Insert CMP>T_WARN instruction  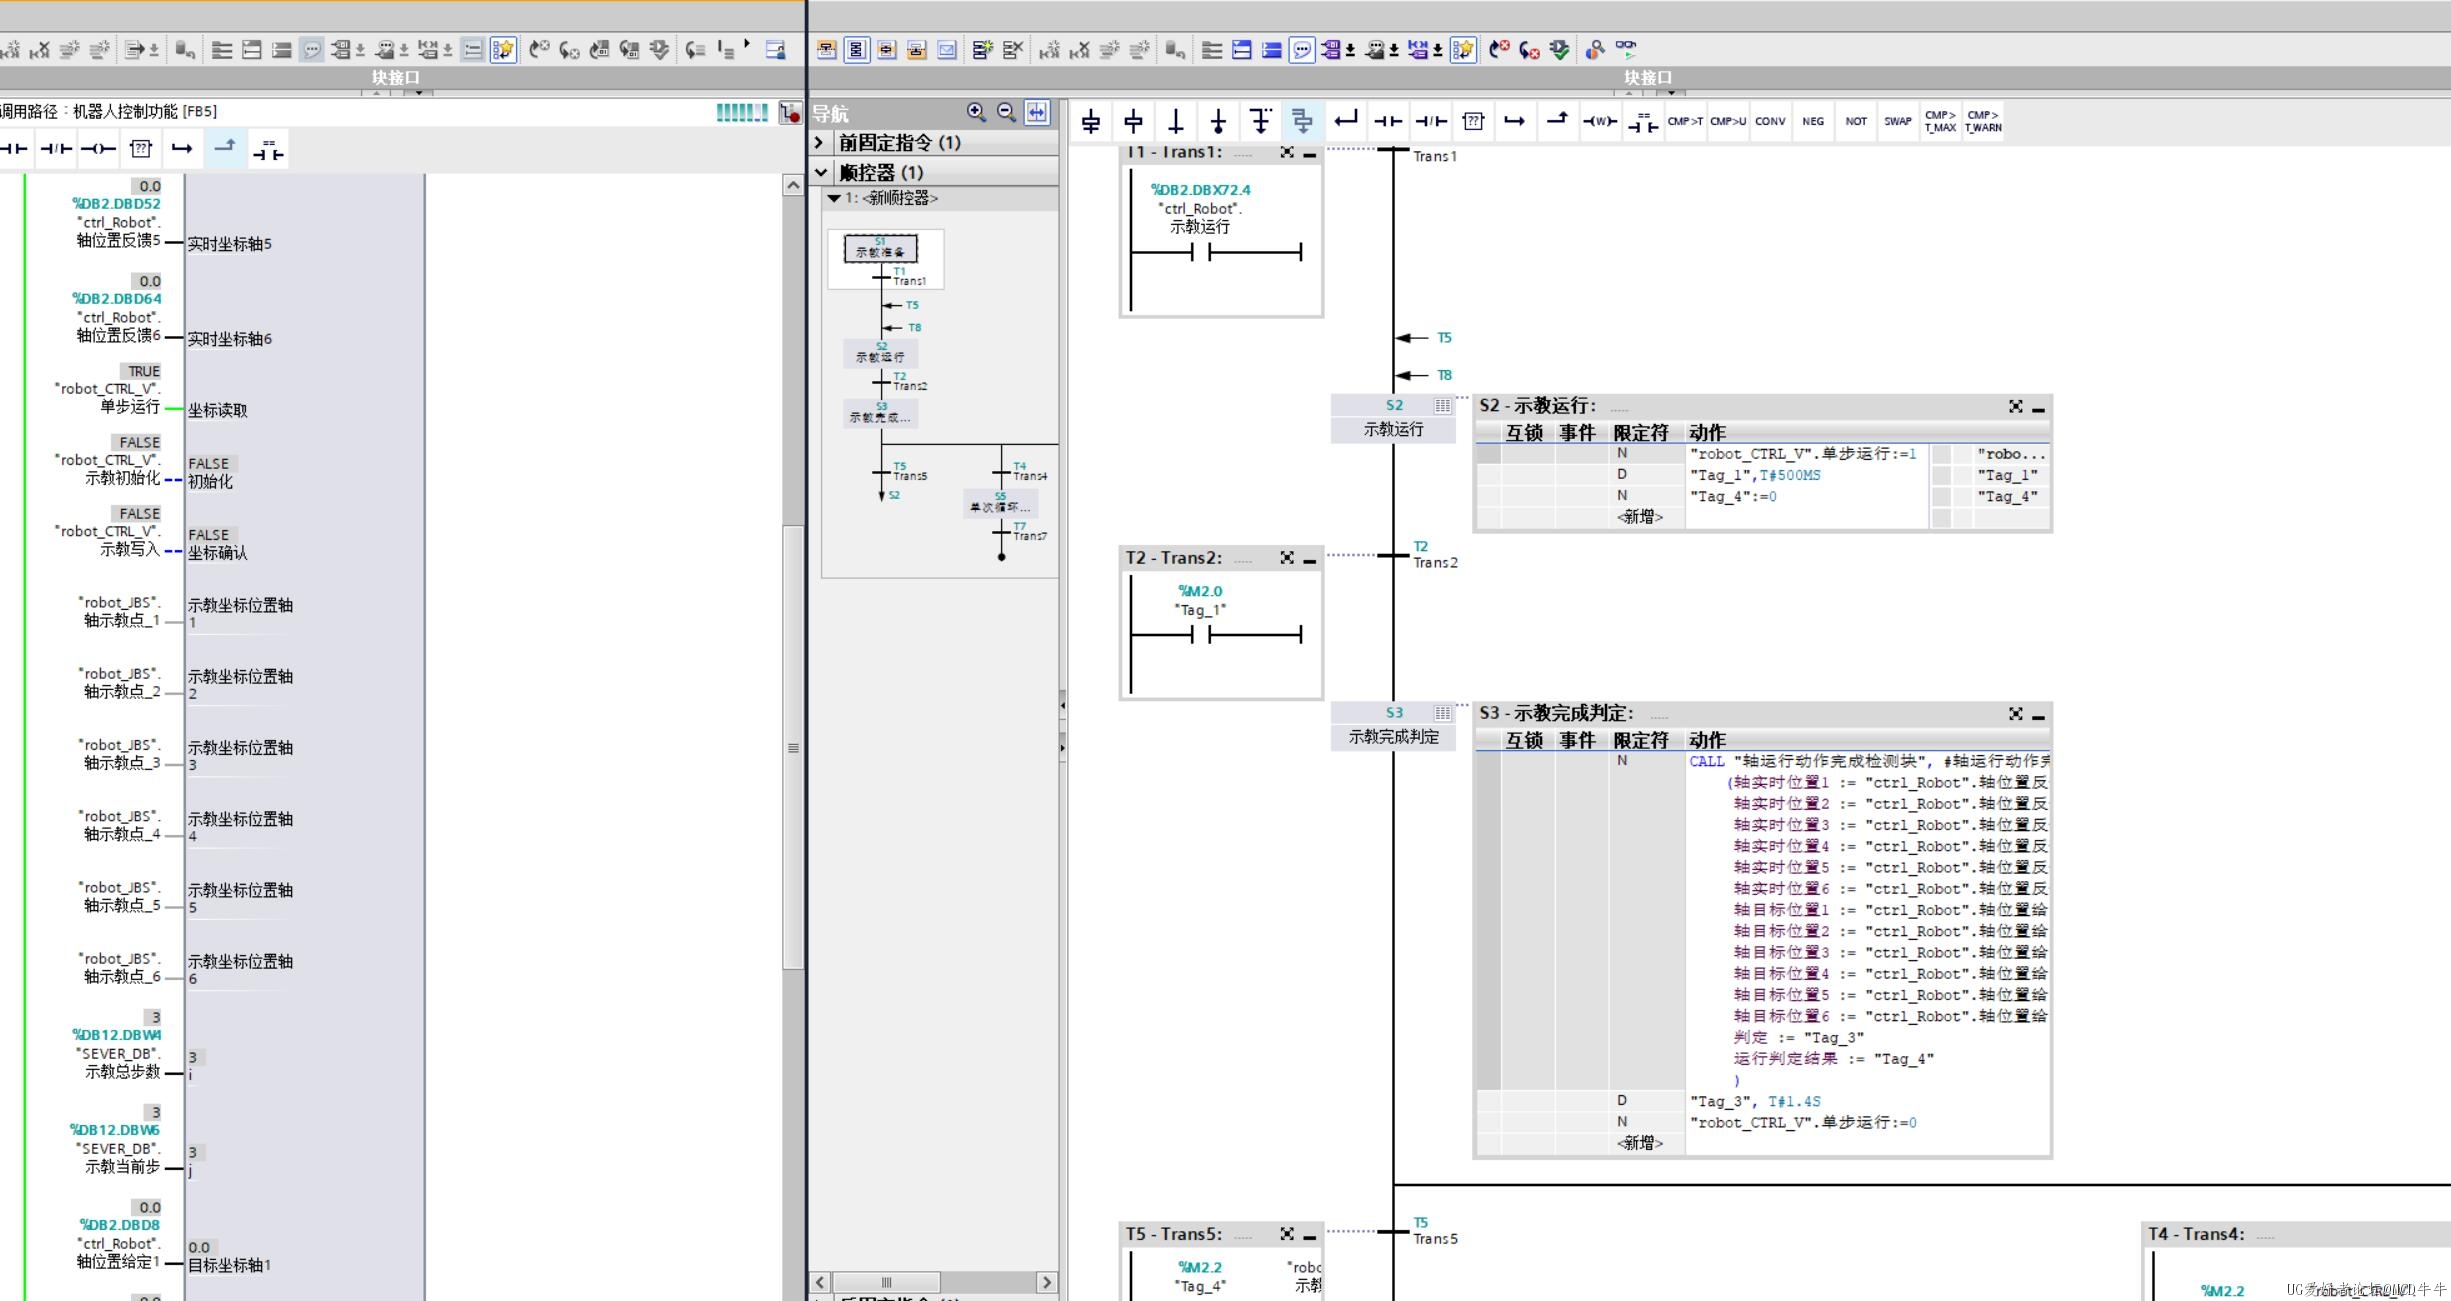point(1983,121)
